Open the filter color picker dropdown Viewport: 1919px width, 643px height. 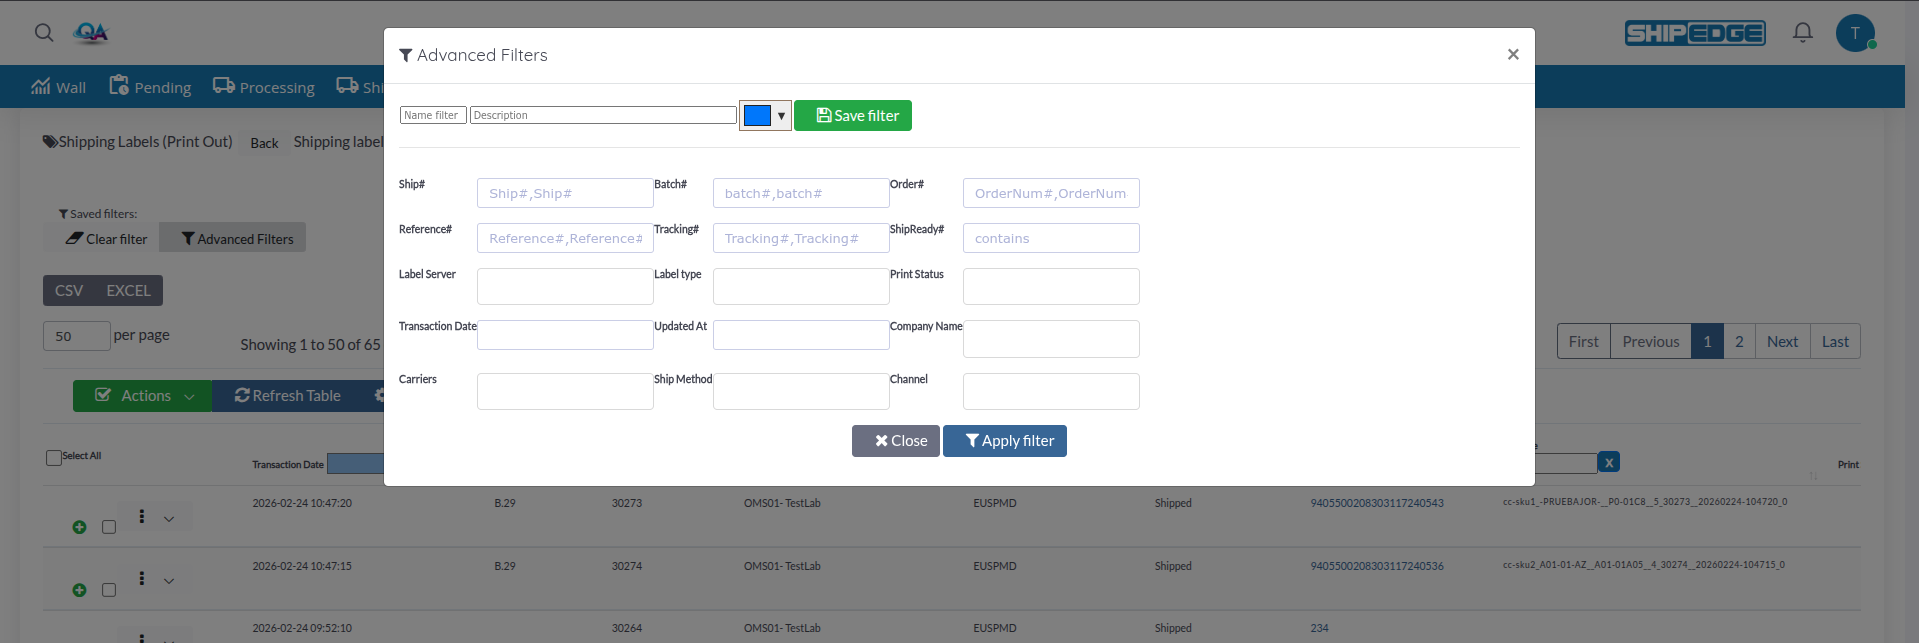coord(765,116)
